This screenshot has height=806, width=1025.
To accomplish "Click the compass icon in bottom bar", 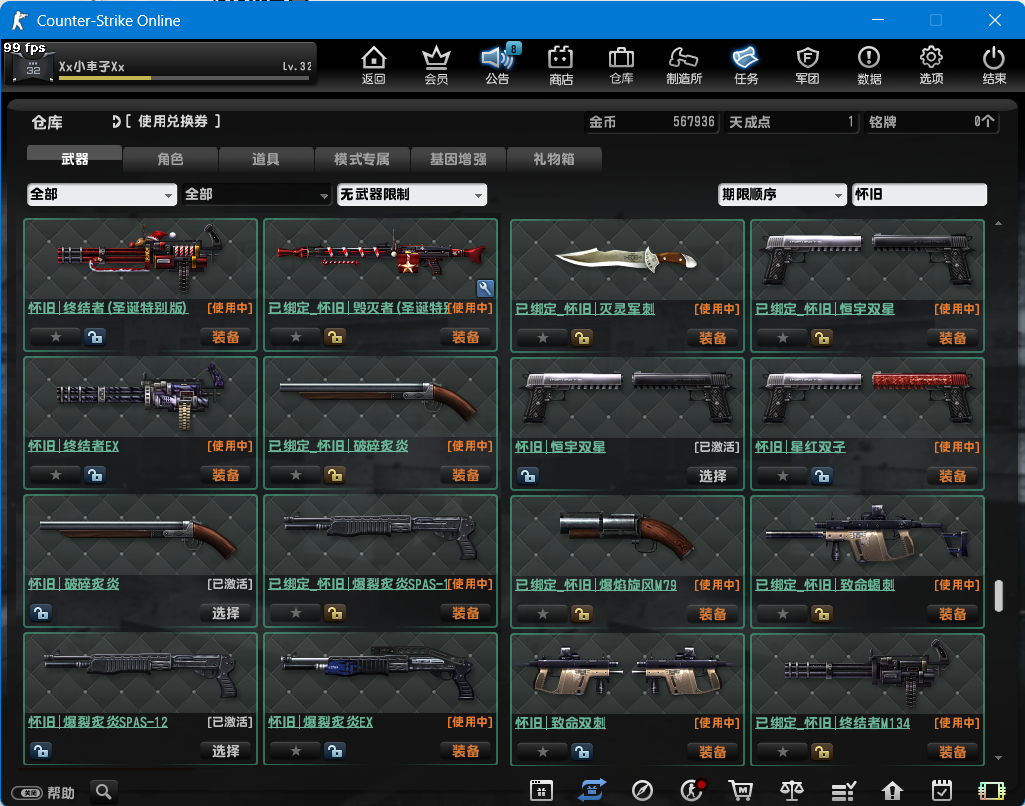I will coord(643,791).
